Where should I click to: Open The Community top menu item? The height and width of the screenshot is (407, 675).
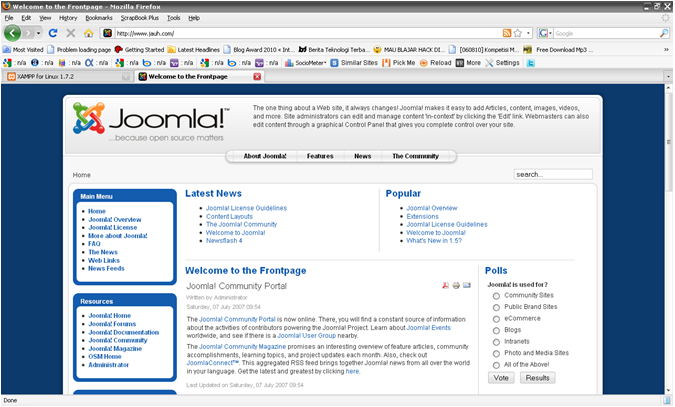[x=415, y=156]
